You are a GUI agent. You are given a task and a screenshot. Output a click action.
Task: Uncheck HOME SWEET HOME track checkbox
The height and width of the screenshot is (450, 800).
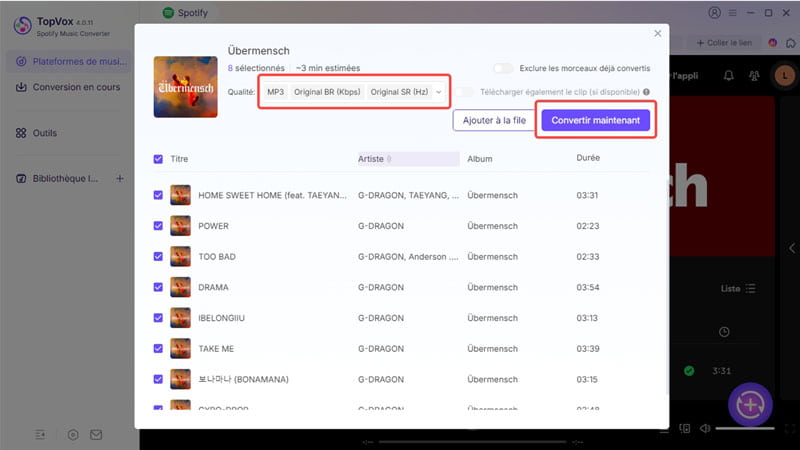click(x=158, y=195)
